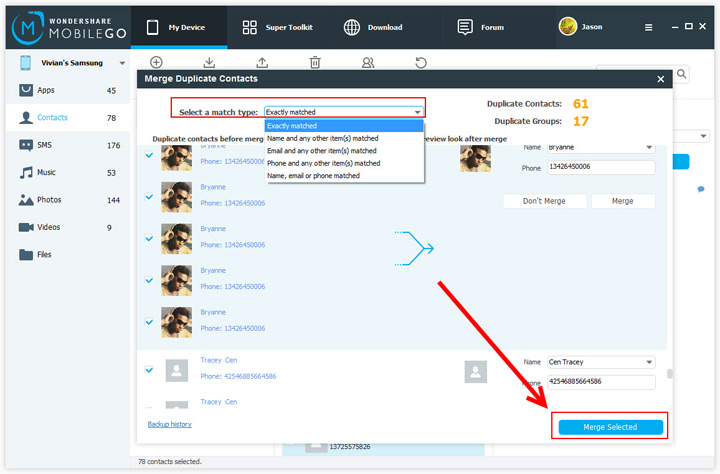This screenshot has height=474, width=720.
Task: Click the Phone field 13426450006 in preview
Action: tap(601, 167)
